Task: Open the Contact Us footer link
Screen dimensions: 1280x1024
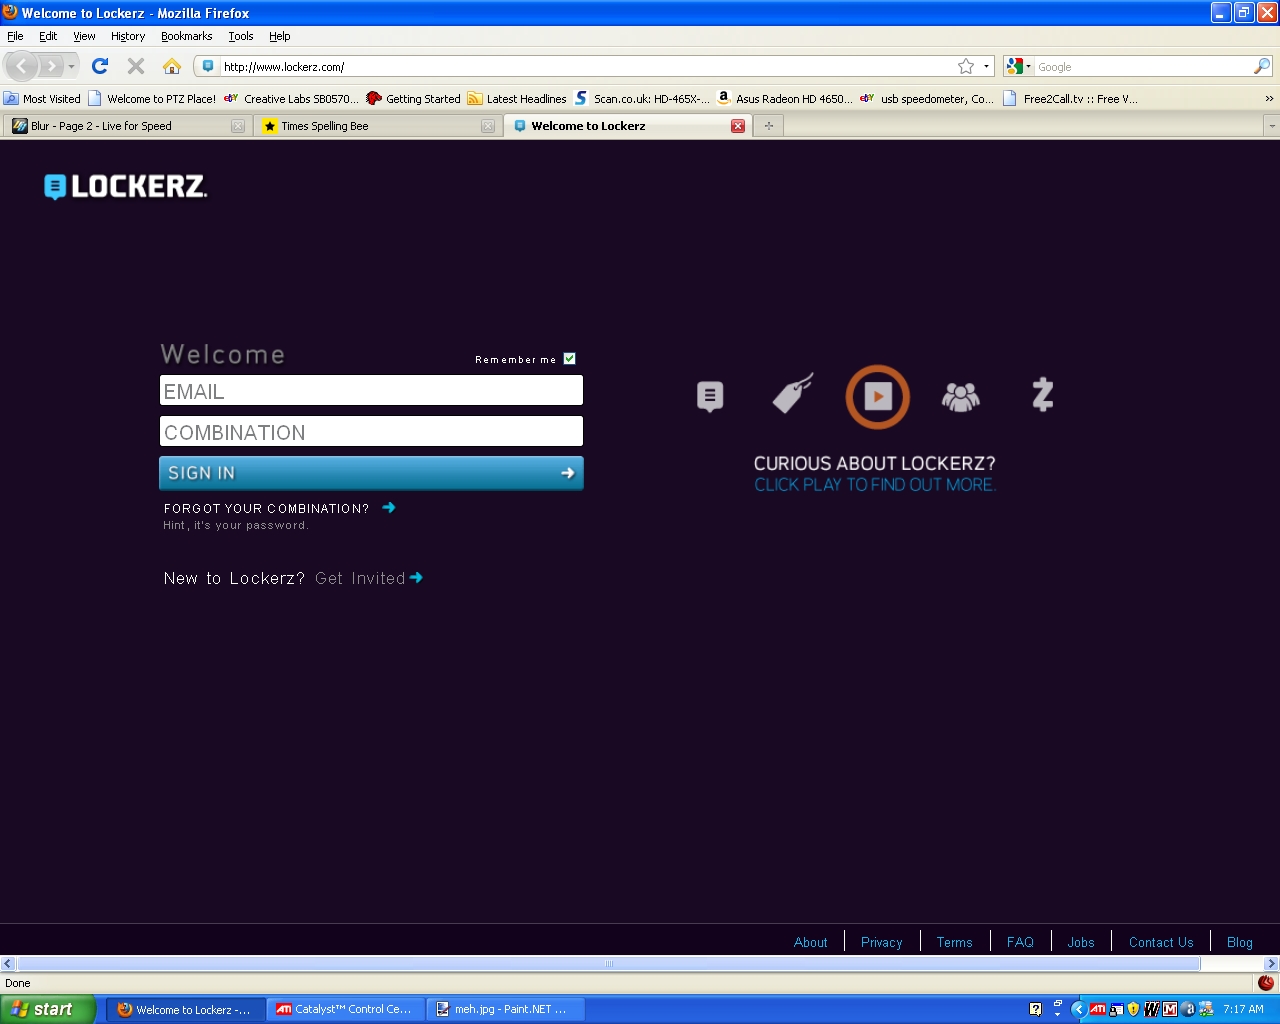Action: coord(1161,942)
